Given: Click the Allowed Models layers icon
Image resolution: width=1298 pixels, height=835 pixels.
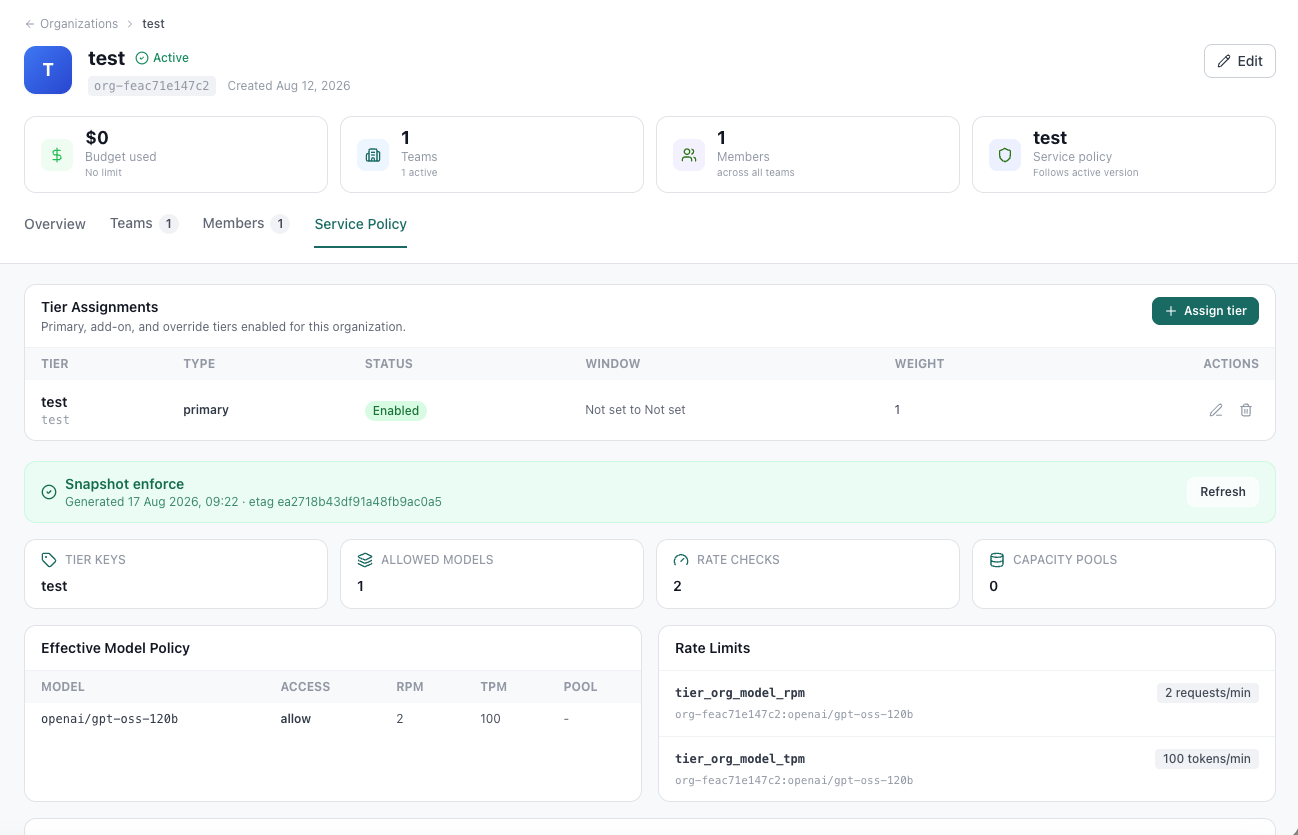Looking at the screenshot, I should click(x=365, y=560).
